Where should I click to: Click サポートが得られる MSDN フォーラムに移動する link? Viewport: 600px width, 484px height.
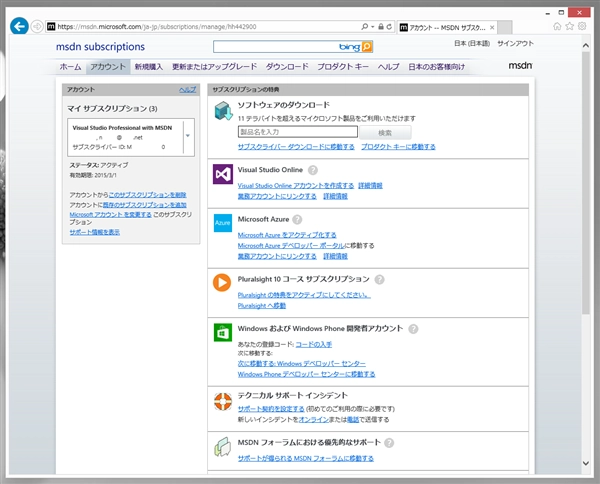coord(306,458)
